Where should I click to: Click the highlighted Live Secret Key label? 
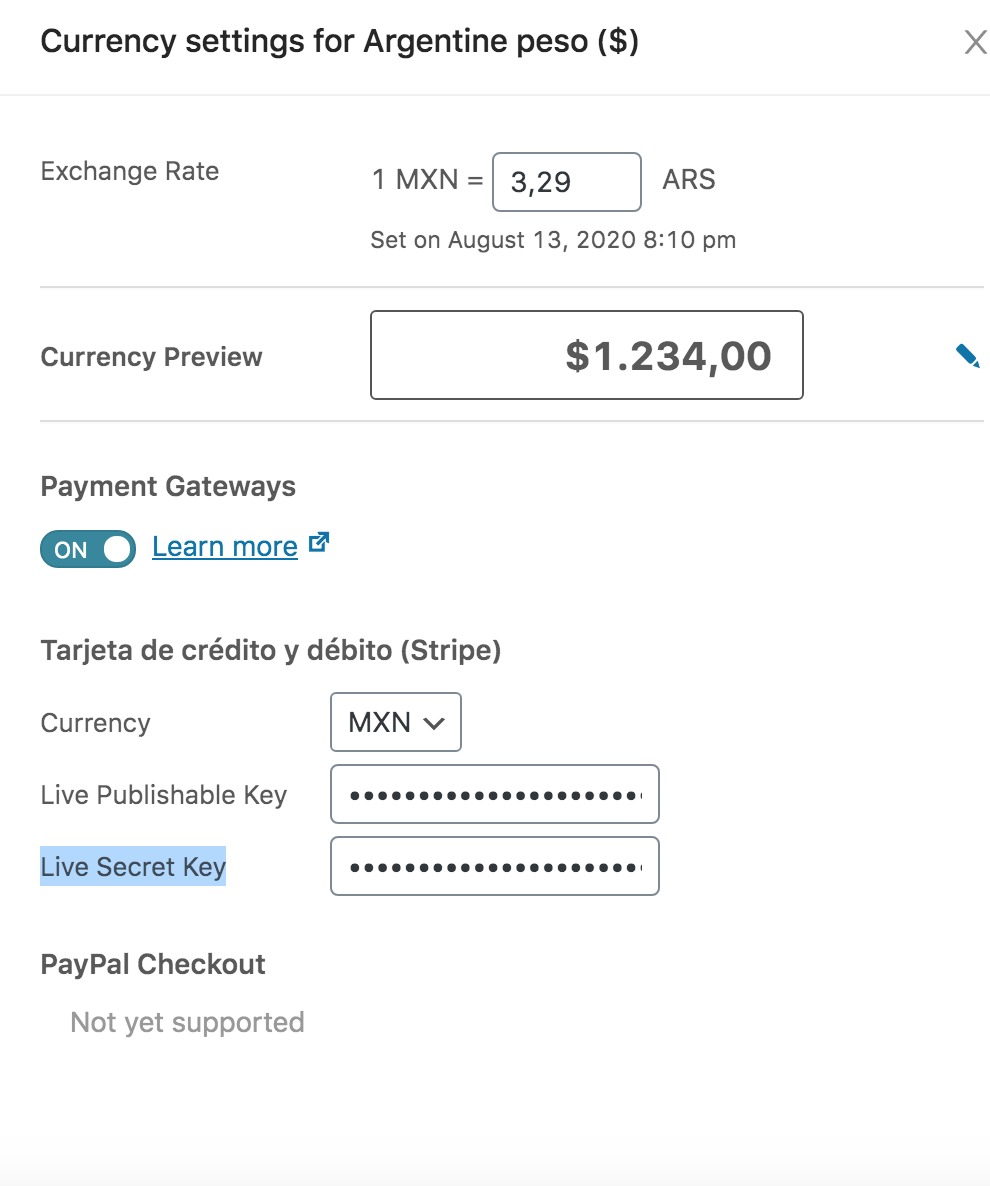[x=133, y=867]
